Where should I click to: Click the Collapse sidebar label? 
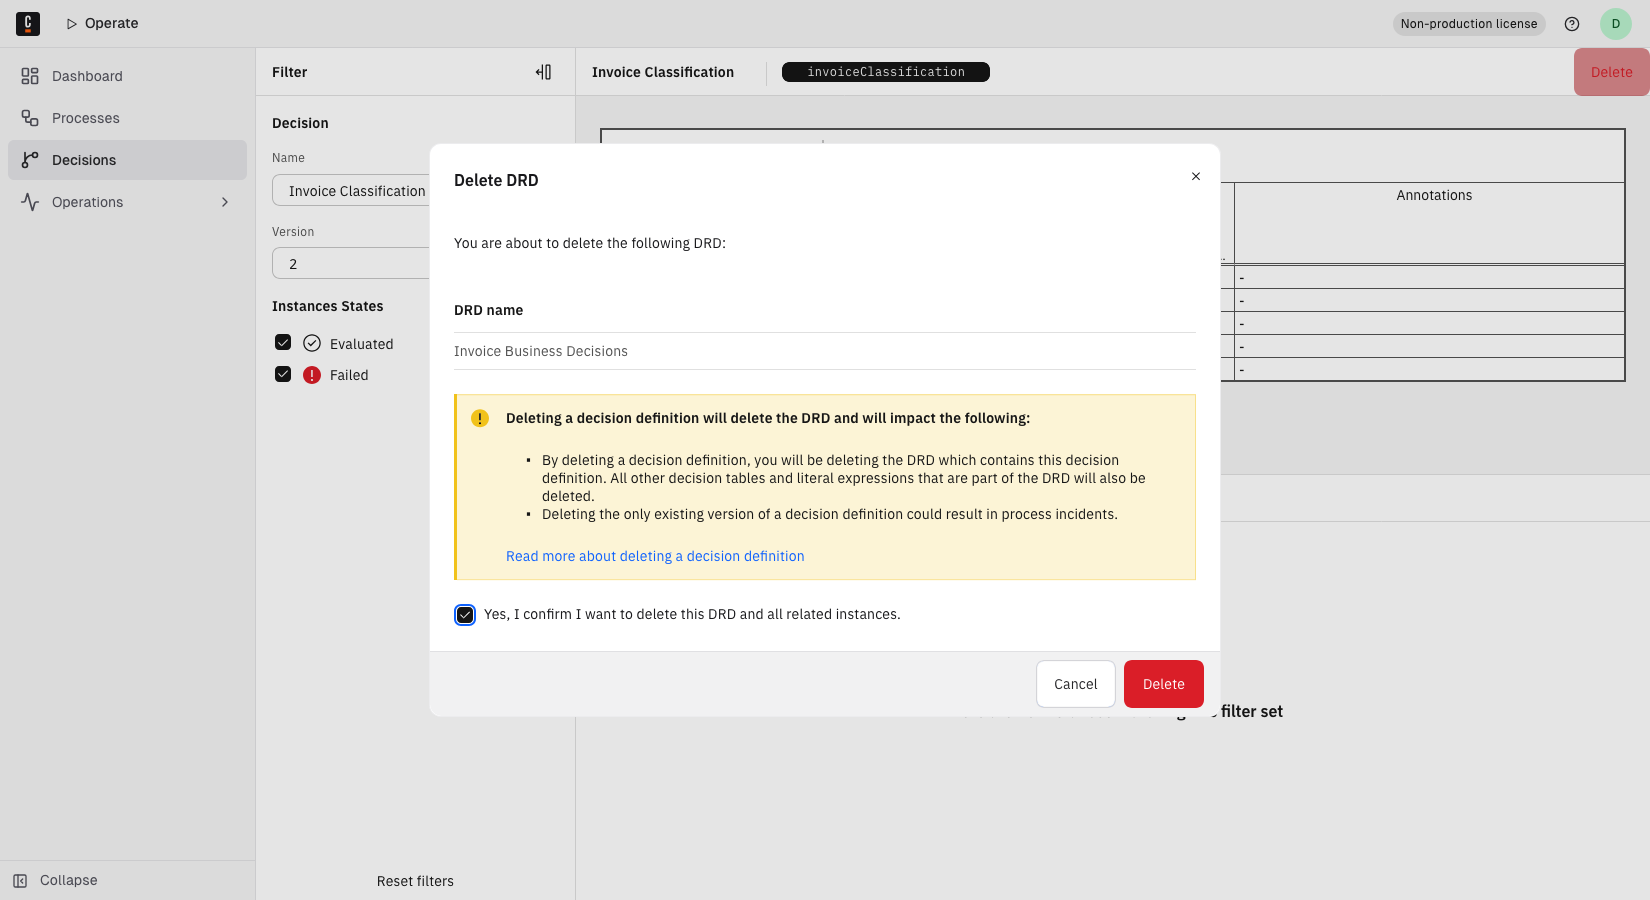(69, 880)
